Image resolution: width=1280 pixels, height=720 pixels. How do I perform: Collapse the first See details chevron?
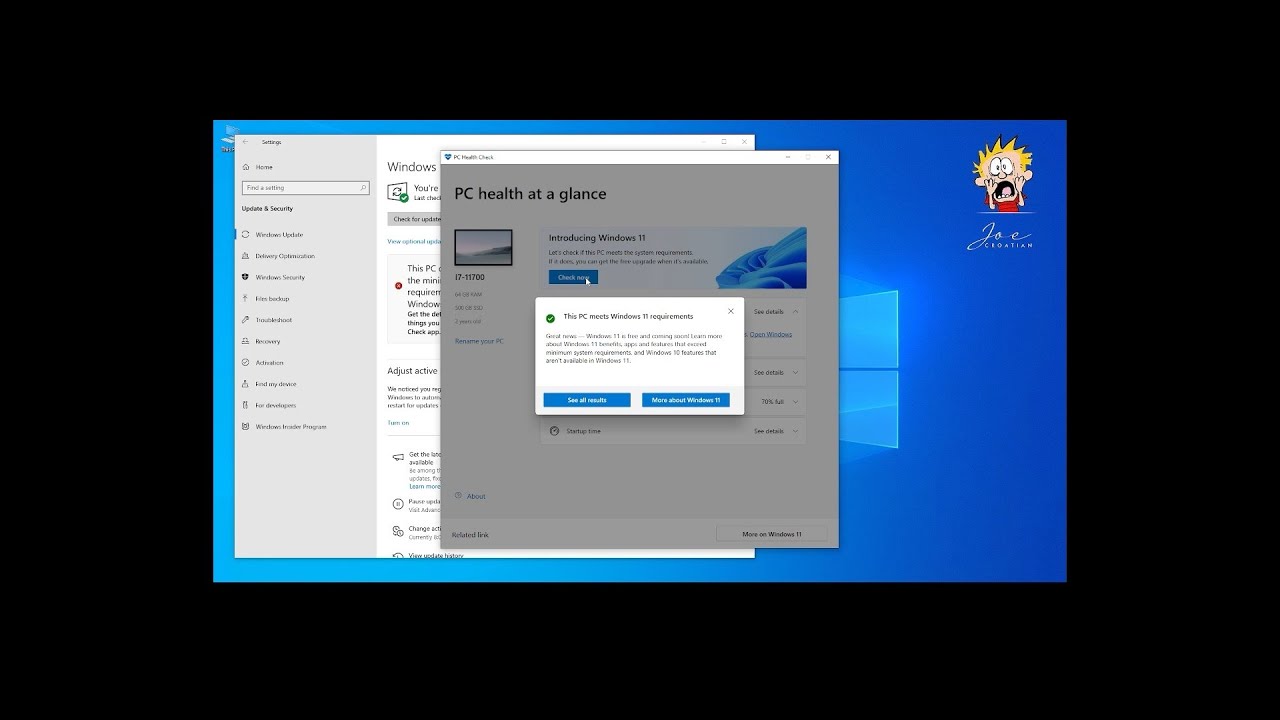796,312
